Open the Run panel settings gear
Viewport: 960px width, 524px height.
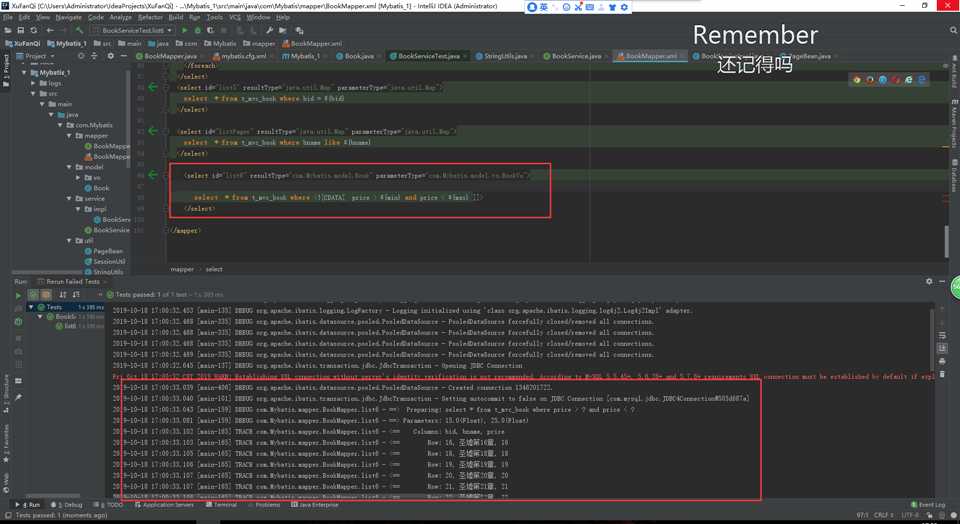[930, 282]
